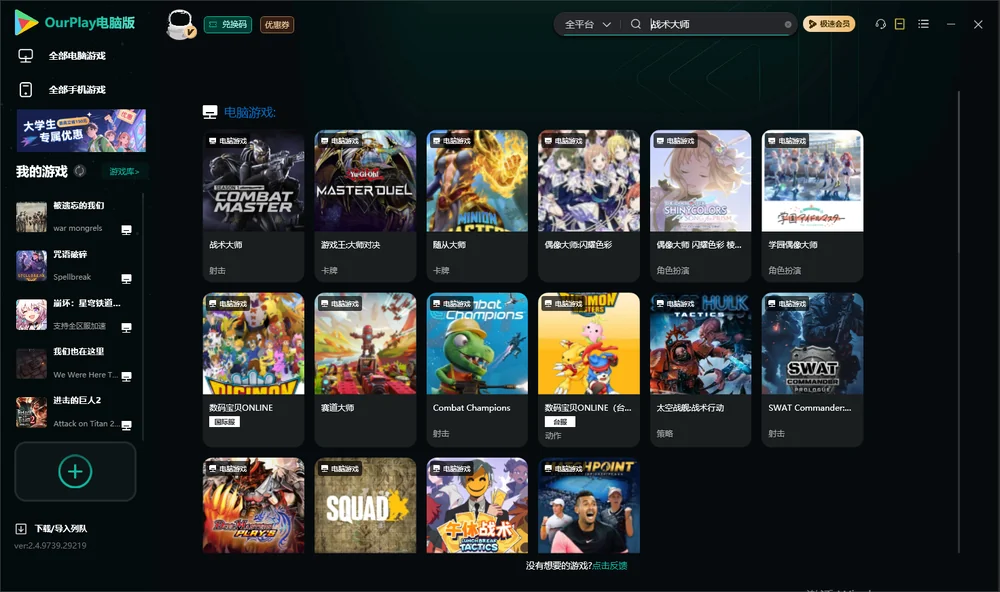Open the Combat Champions game card
1000x592 pixels.
pyautogui.click(x=477, y=369)
